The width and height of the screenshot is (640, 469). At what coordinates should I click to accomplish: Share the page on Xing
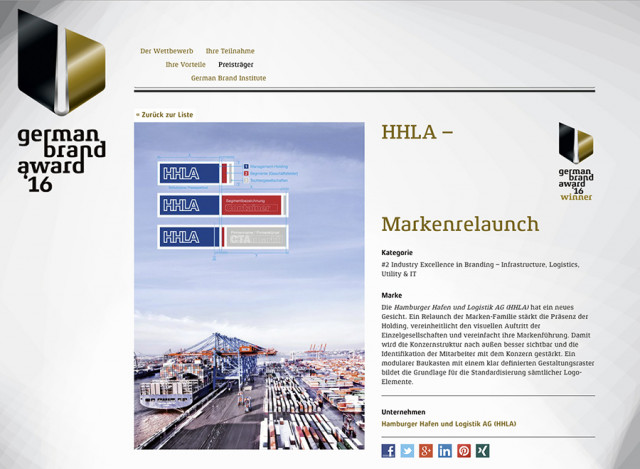[x=482, y=451]
